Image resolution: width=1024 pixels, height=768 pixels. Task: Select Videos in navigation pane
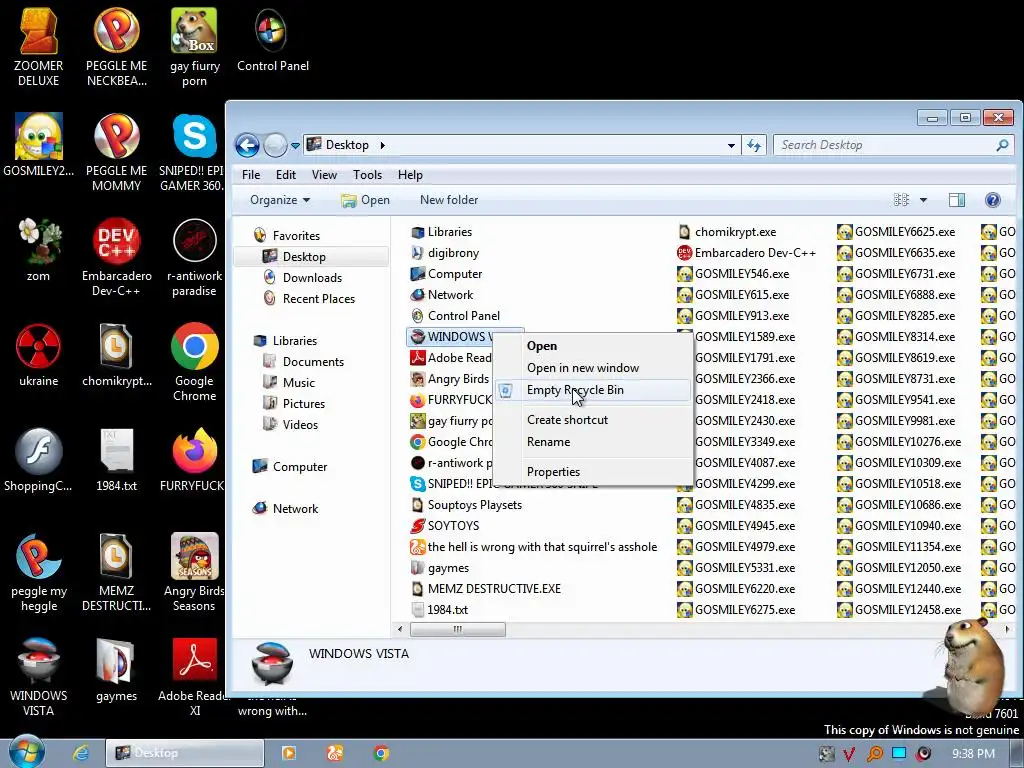pyautogui.click(x=300, y=424)
